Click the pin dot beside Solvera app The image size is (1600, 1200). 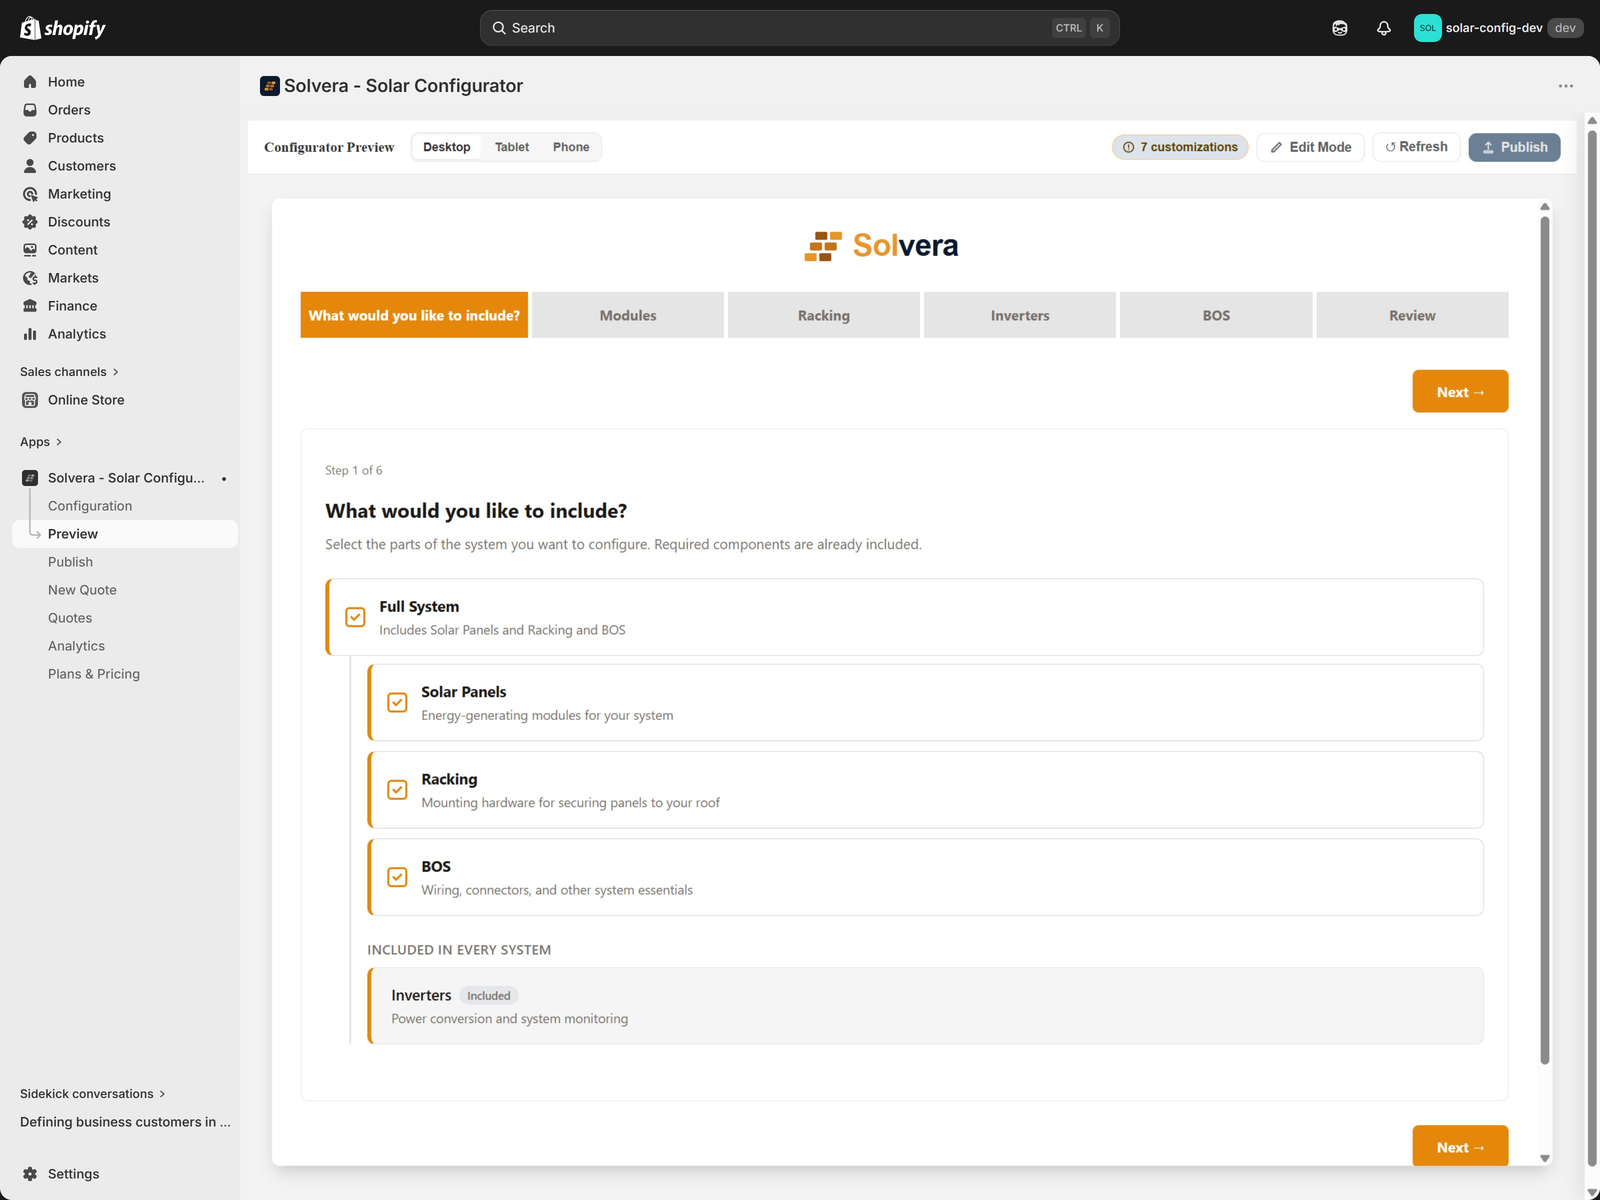(224, 479)
